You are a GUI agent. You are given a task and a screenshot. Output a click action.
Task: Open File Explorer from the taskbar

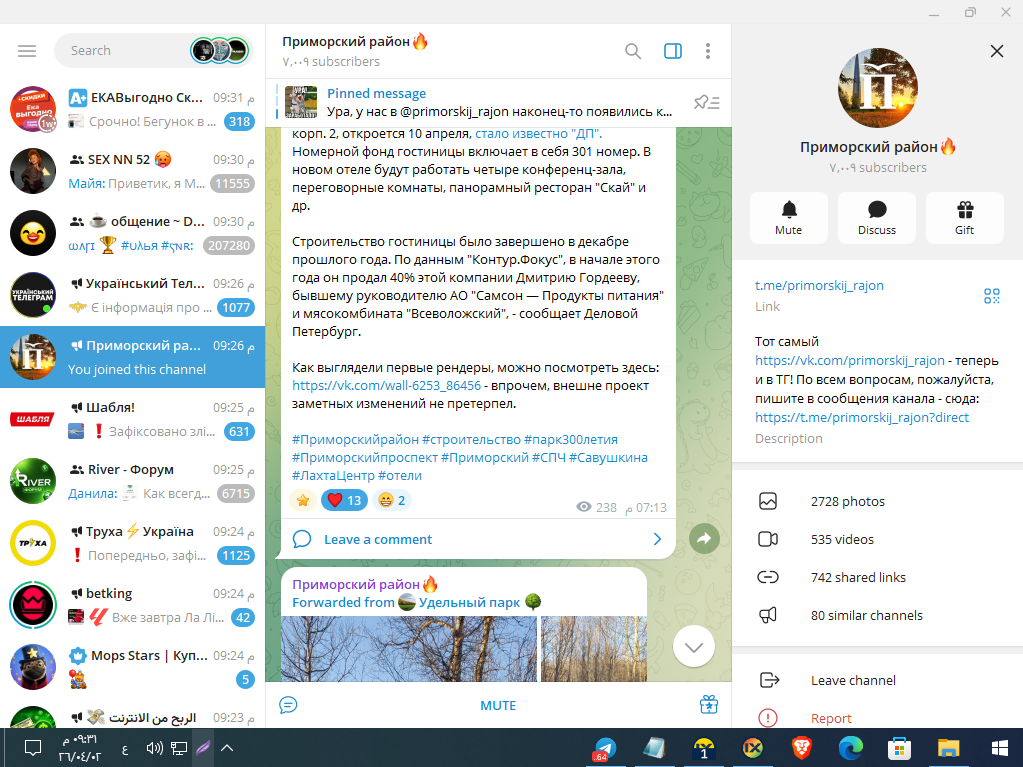click(x=948, y=748)
